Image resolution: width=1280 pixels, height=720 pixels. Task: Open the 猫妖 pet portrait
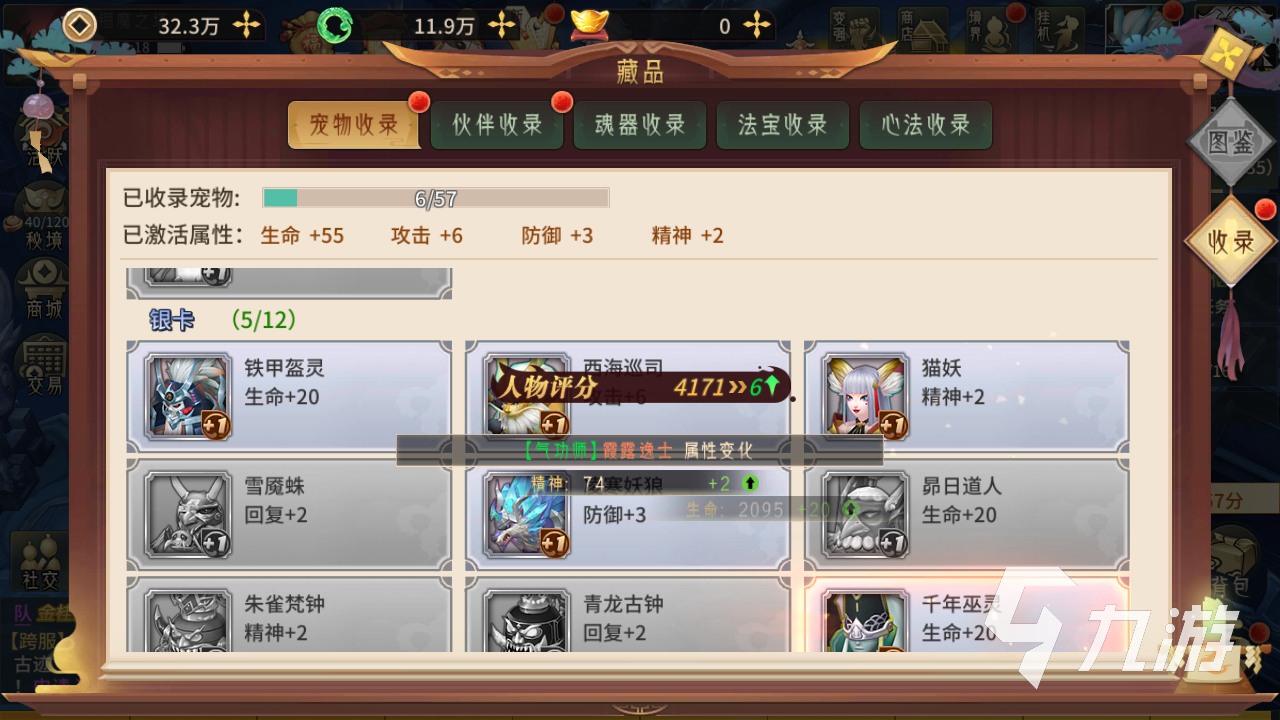pos(865,396)
